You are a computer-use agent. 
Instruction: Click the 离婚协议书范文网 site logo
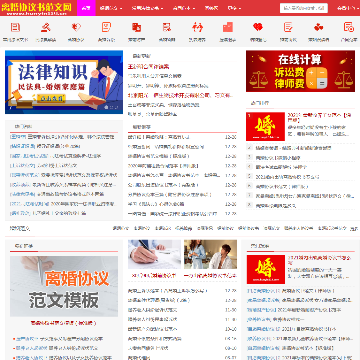(36, 8)
